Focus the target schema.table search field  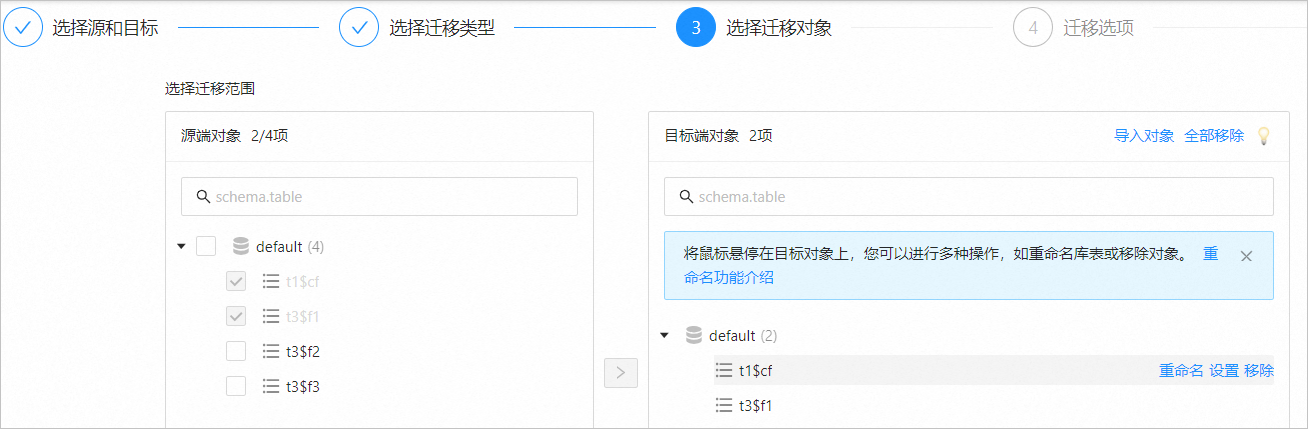pos(980,197)
